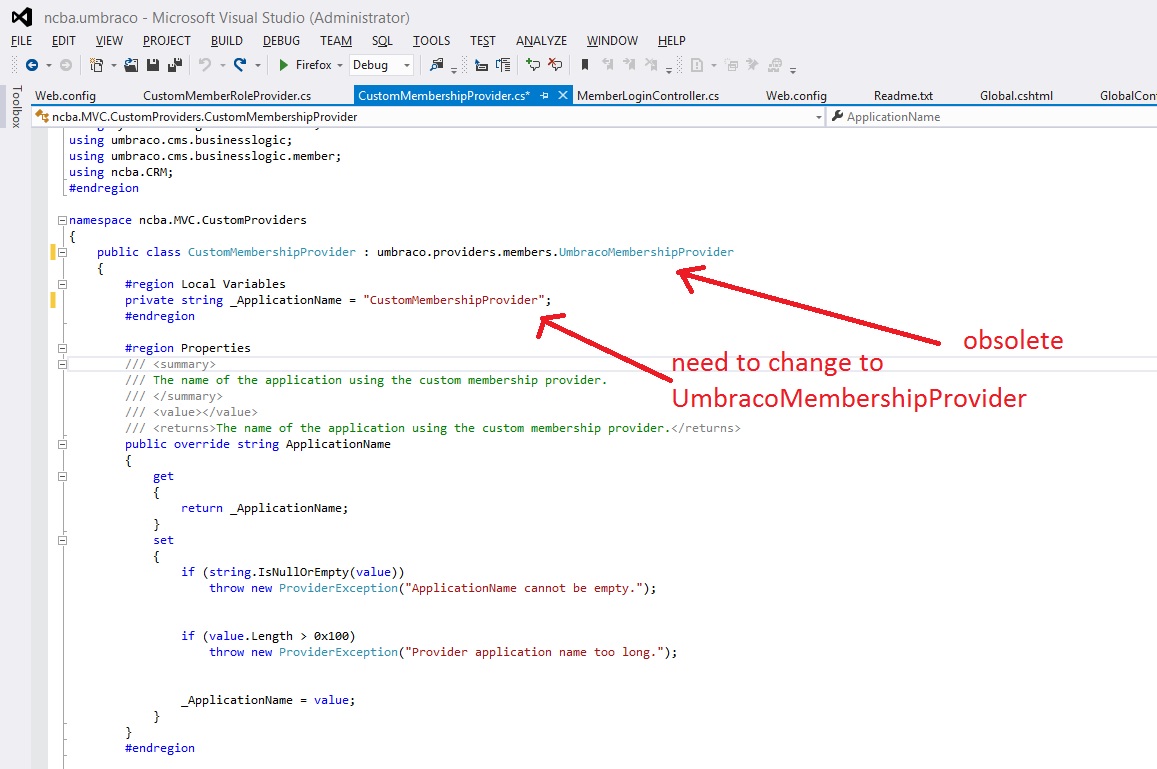Viewport: 1157px width, 769px height.
Task: Click the greyed clear bookmarks icon
Action: point(651,65)
